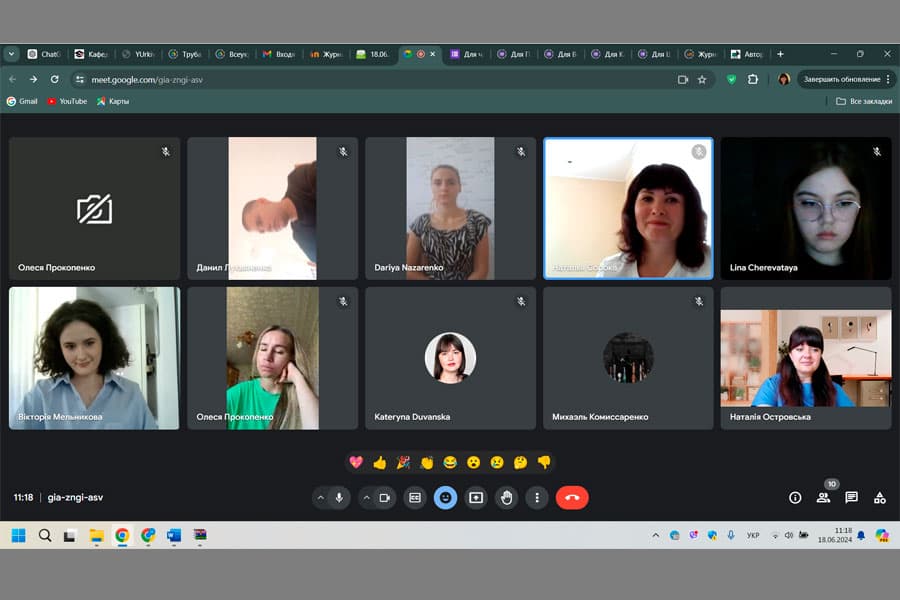The image size is (900, 600).
Task: Send the clapping hands reaction
Action: (426, 462)
